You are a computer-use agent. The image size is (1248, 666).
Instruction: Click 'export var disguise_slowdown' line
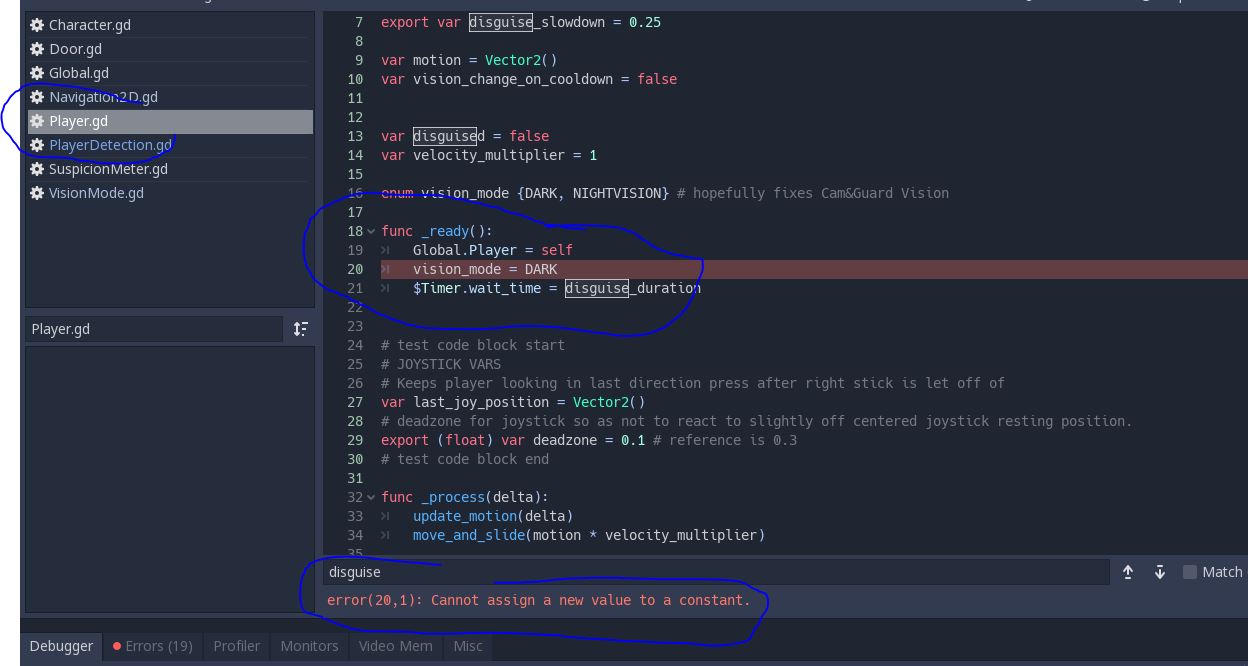[x=521, y=22]
